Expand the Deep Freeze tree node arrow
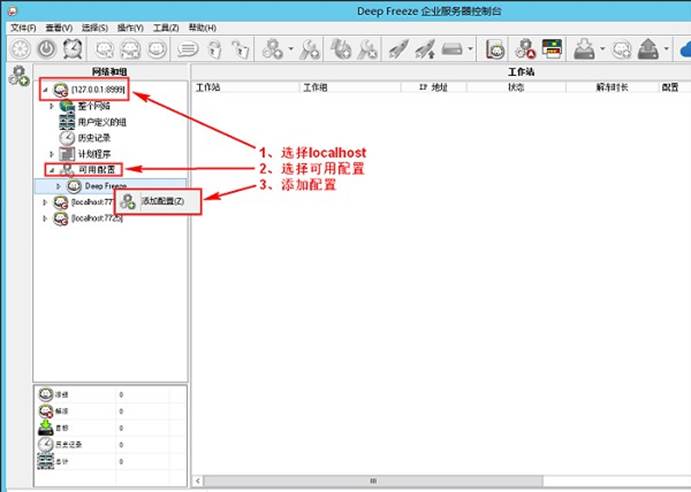Image resolution: width=691 pixels, height=492 pixels. tap(58, 186)
